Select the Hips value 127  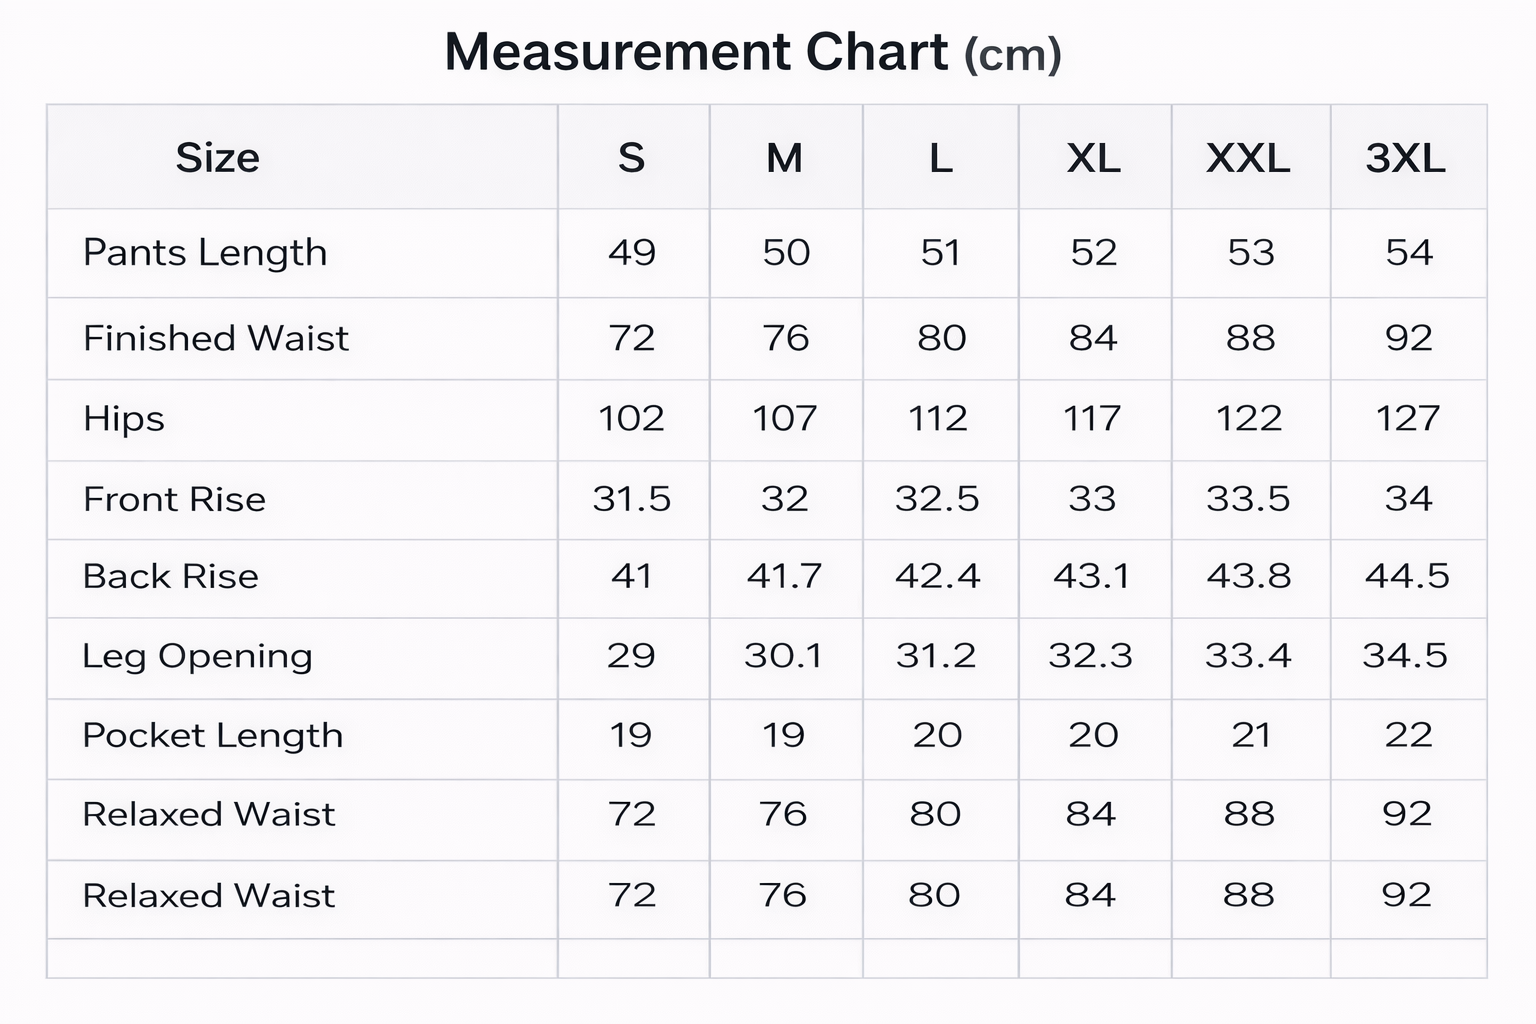pos(1407,418)
